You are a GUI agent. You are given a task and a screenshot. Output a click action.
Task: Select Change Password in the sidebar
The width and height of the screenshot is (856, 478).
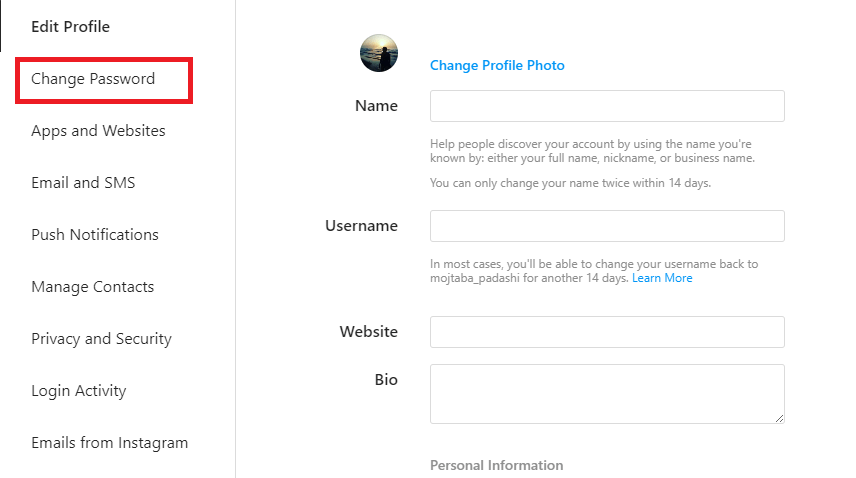93,79
